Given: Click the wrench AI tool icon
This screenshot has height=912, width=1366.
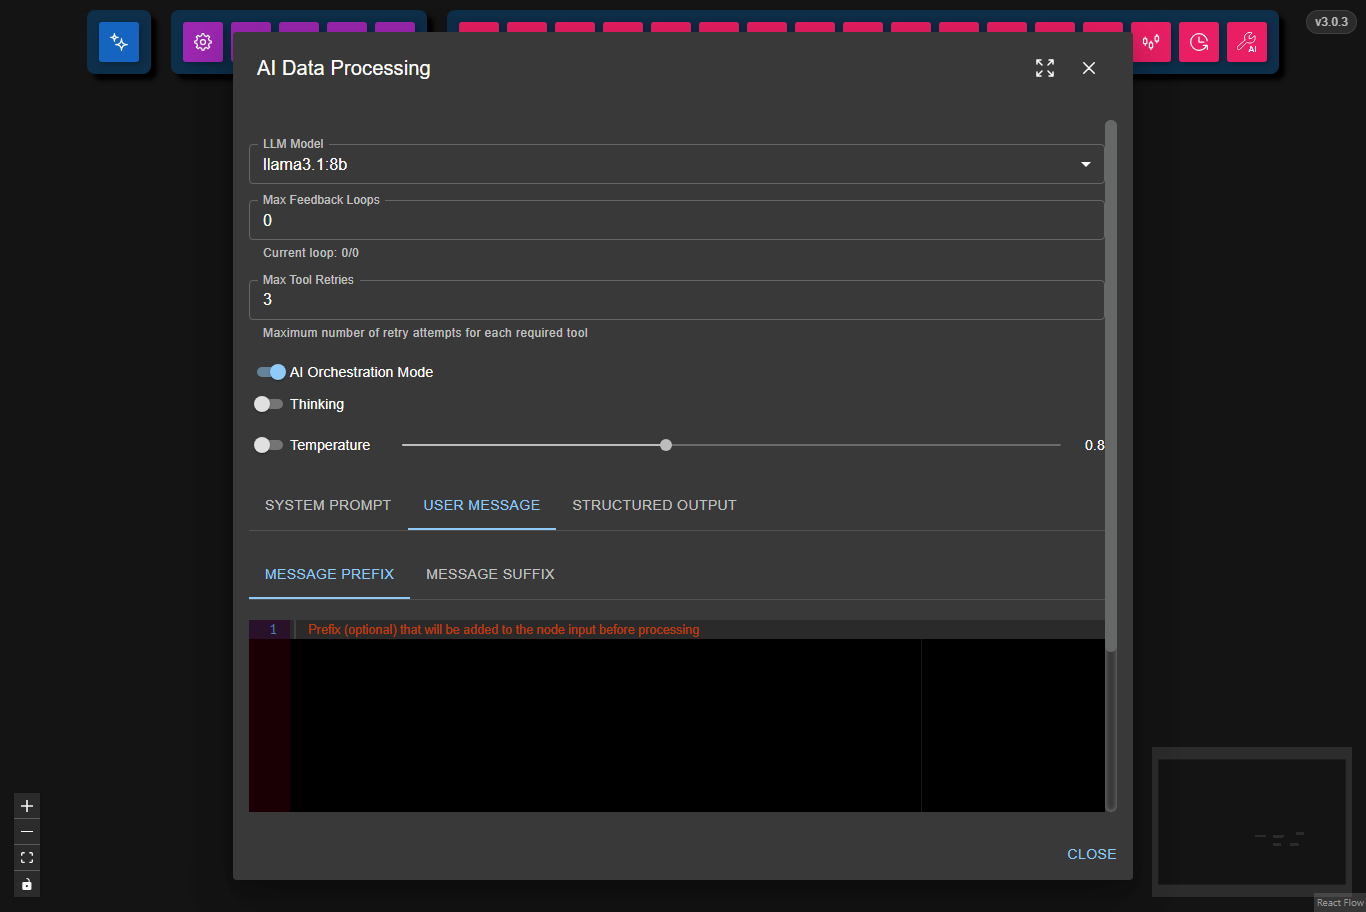Looking at the screenshot, I should [x=1247, y=42].
